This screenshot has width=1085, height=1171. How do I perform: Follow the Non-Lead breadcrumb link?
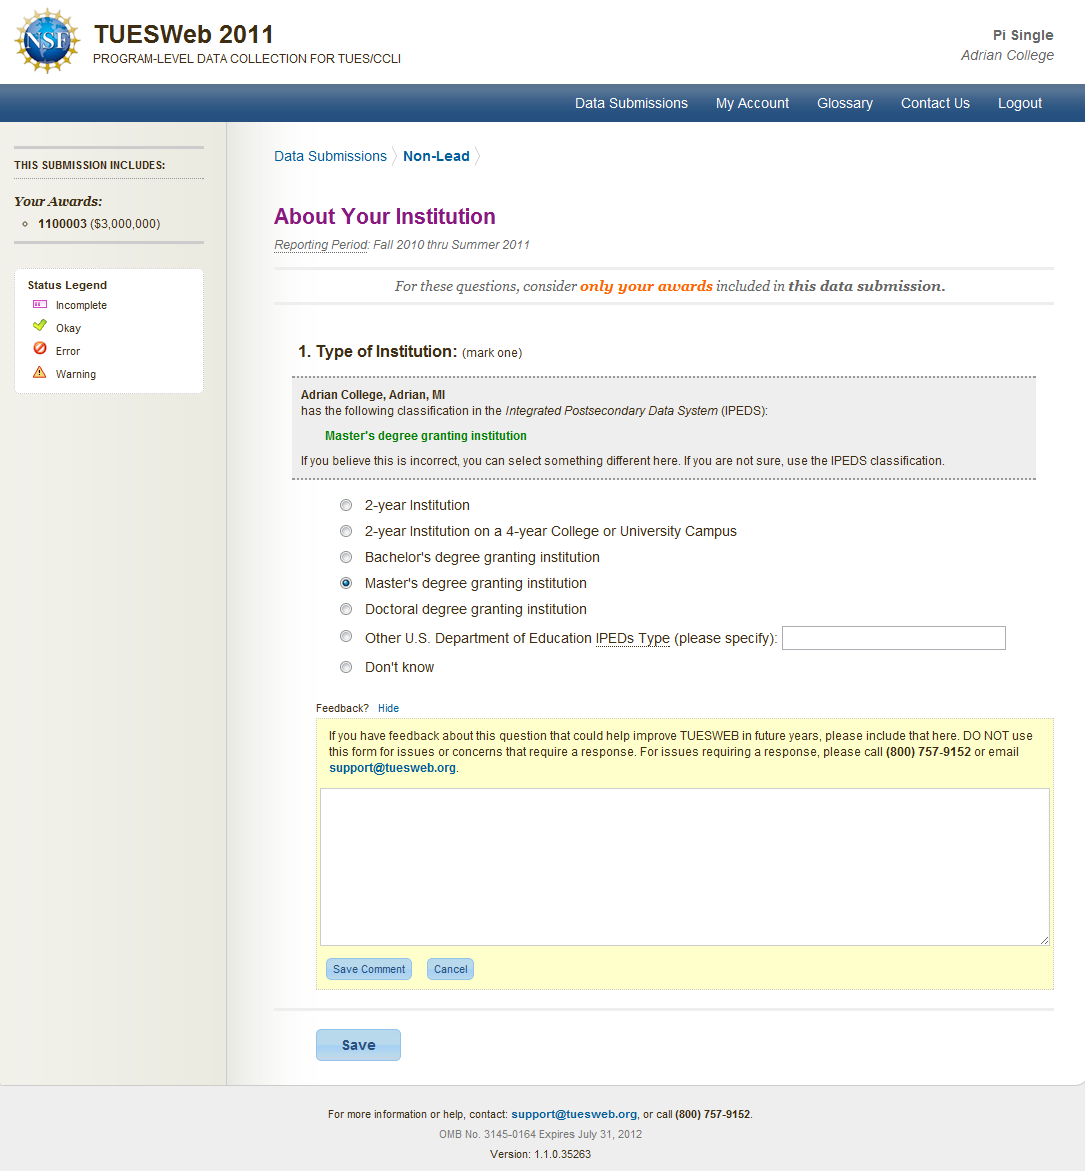(x=436, y=156)
